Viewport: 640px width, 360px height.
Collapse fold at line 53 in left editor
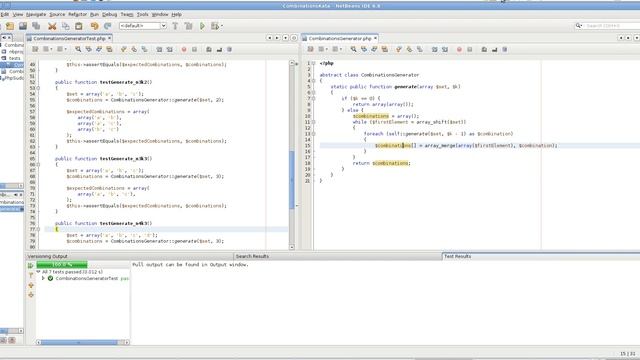pyautogui.click(x=38, y=88)
